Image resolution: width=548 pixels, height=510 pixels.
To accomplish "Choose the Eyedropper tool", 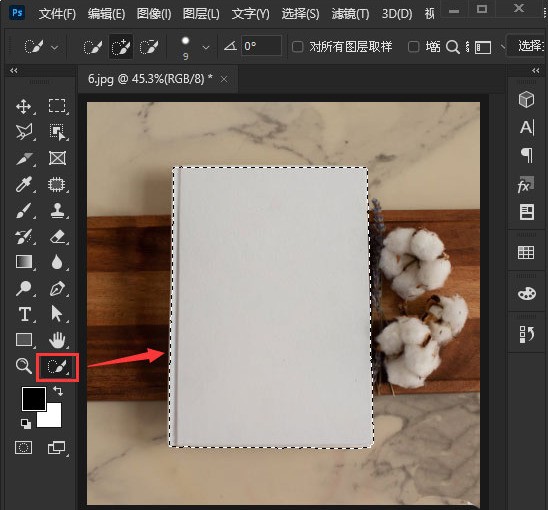I will [x=23, y=184].
